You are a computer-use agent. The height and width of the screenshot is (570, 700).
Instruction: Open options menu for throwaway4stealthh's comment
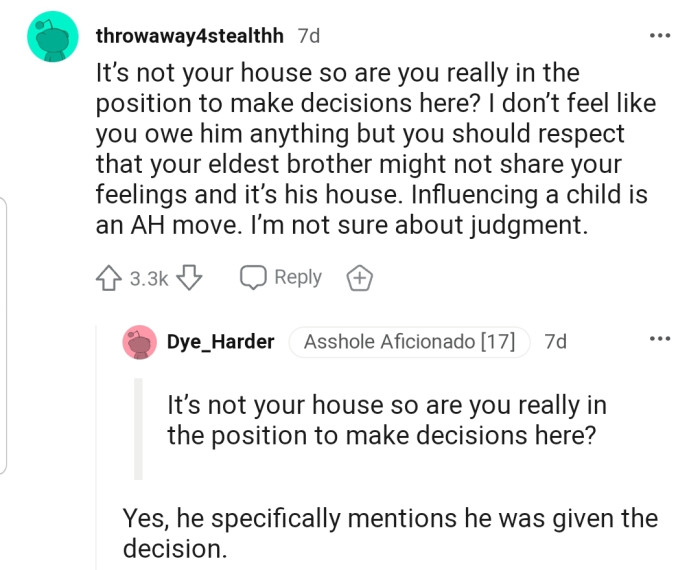click(x=659, y=36)
